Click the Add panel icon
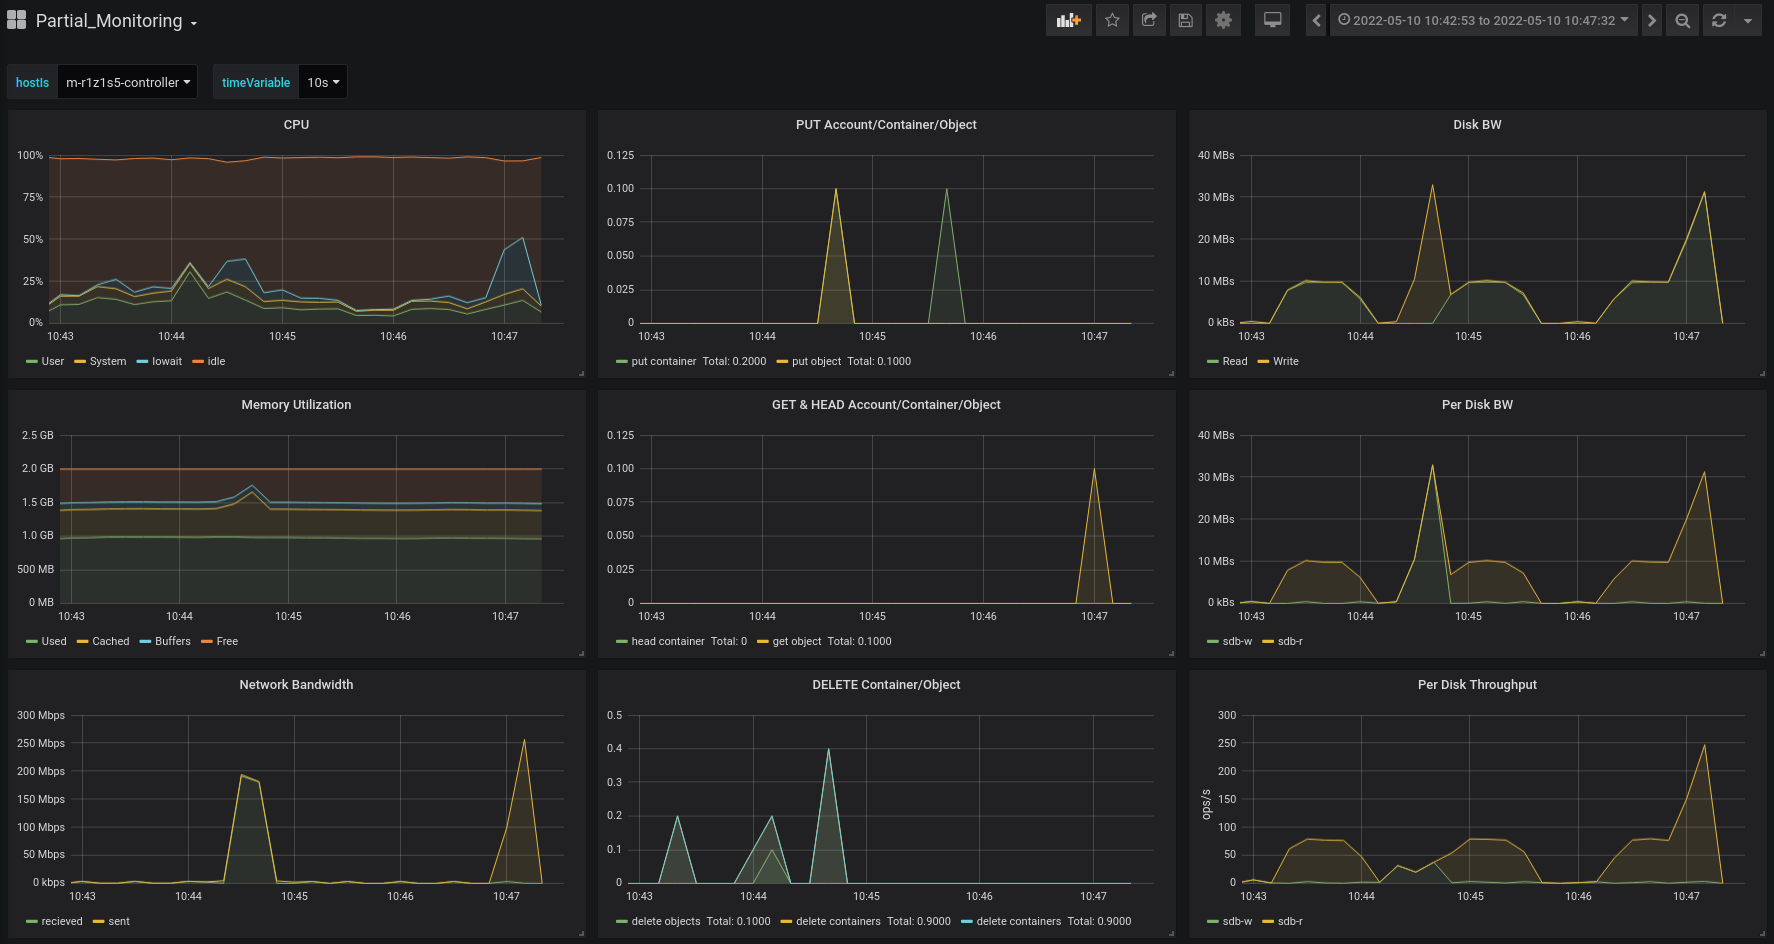The image size is (1774, 944). click(x=1068, y=20)
